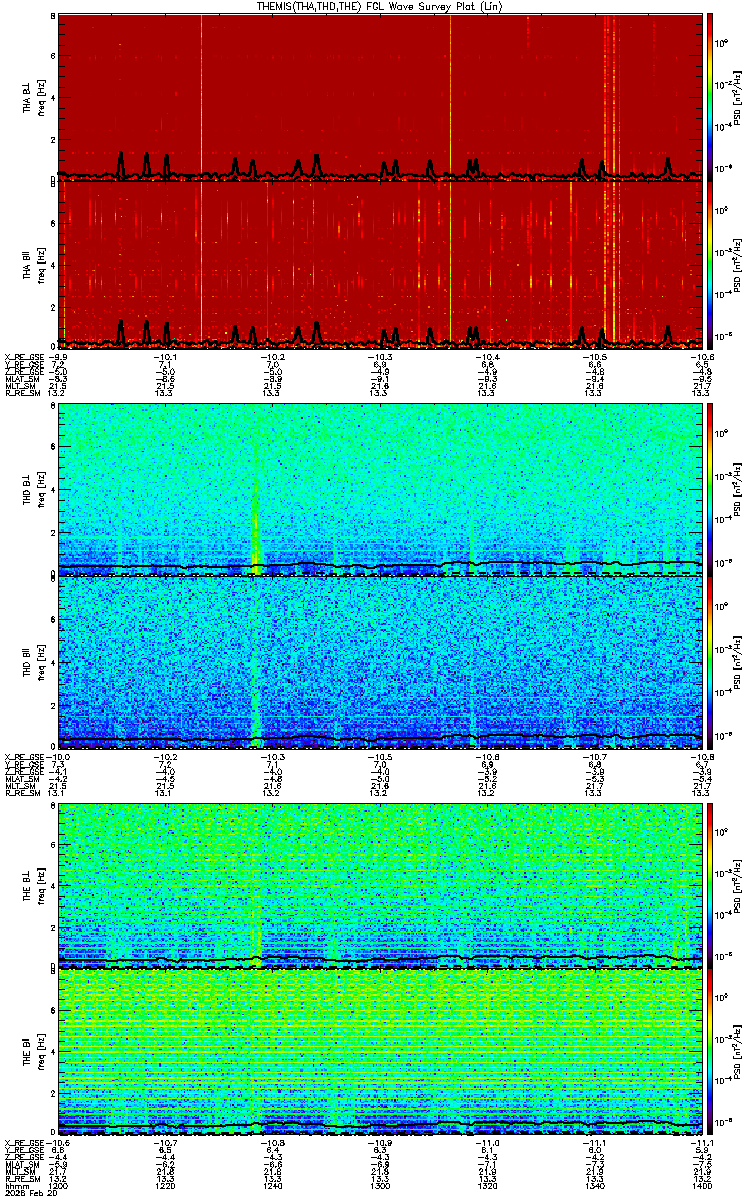Select the THA BL y-axis label

click(x=27, y=97)
